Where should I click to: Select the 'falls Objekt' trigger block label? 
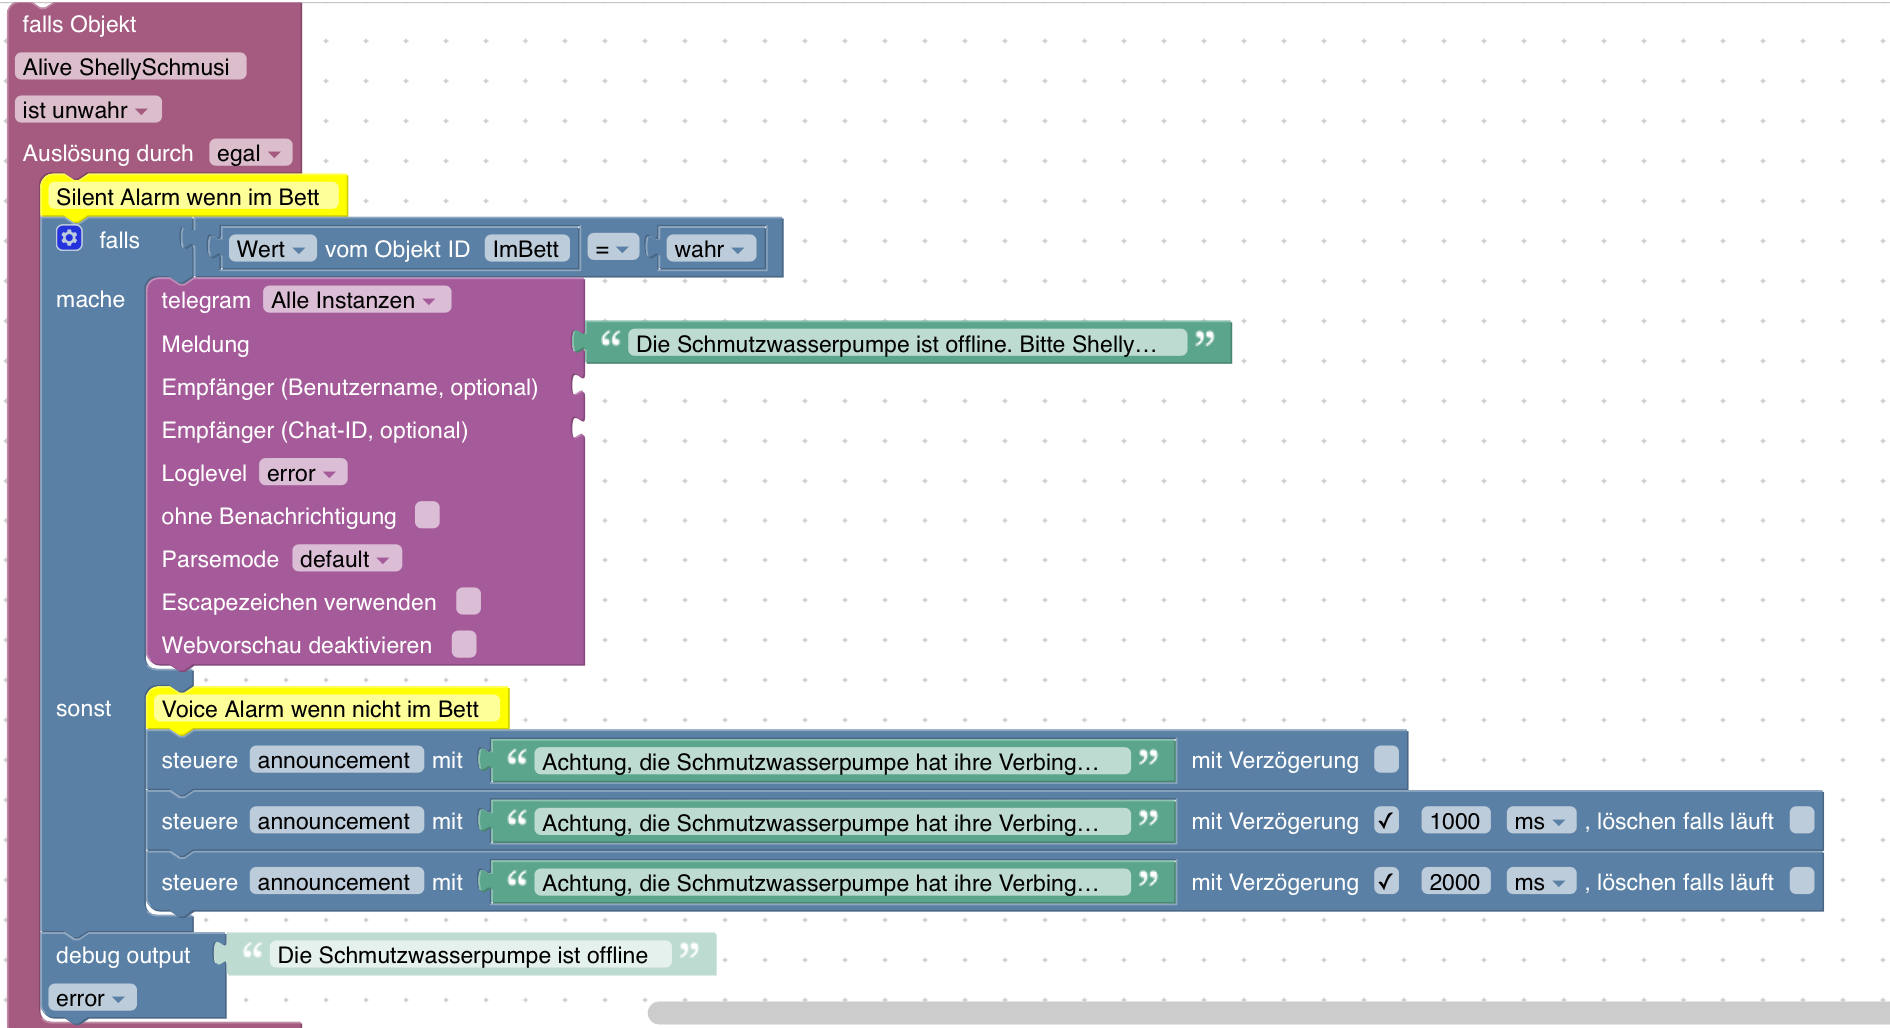click(79, 24)
